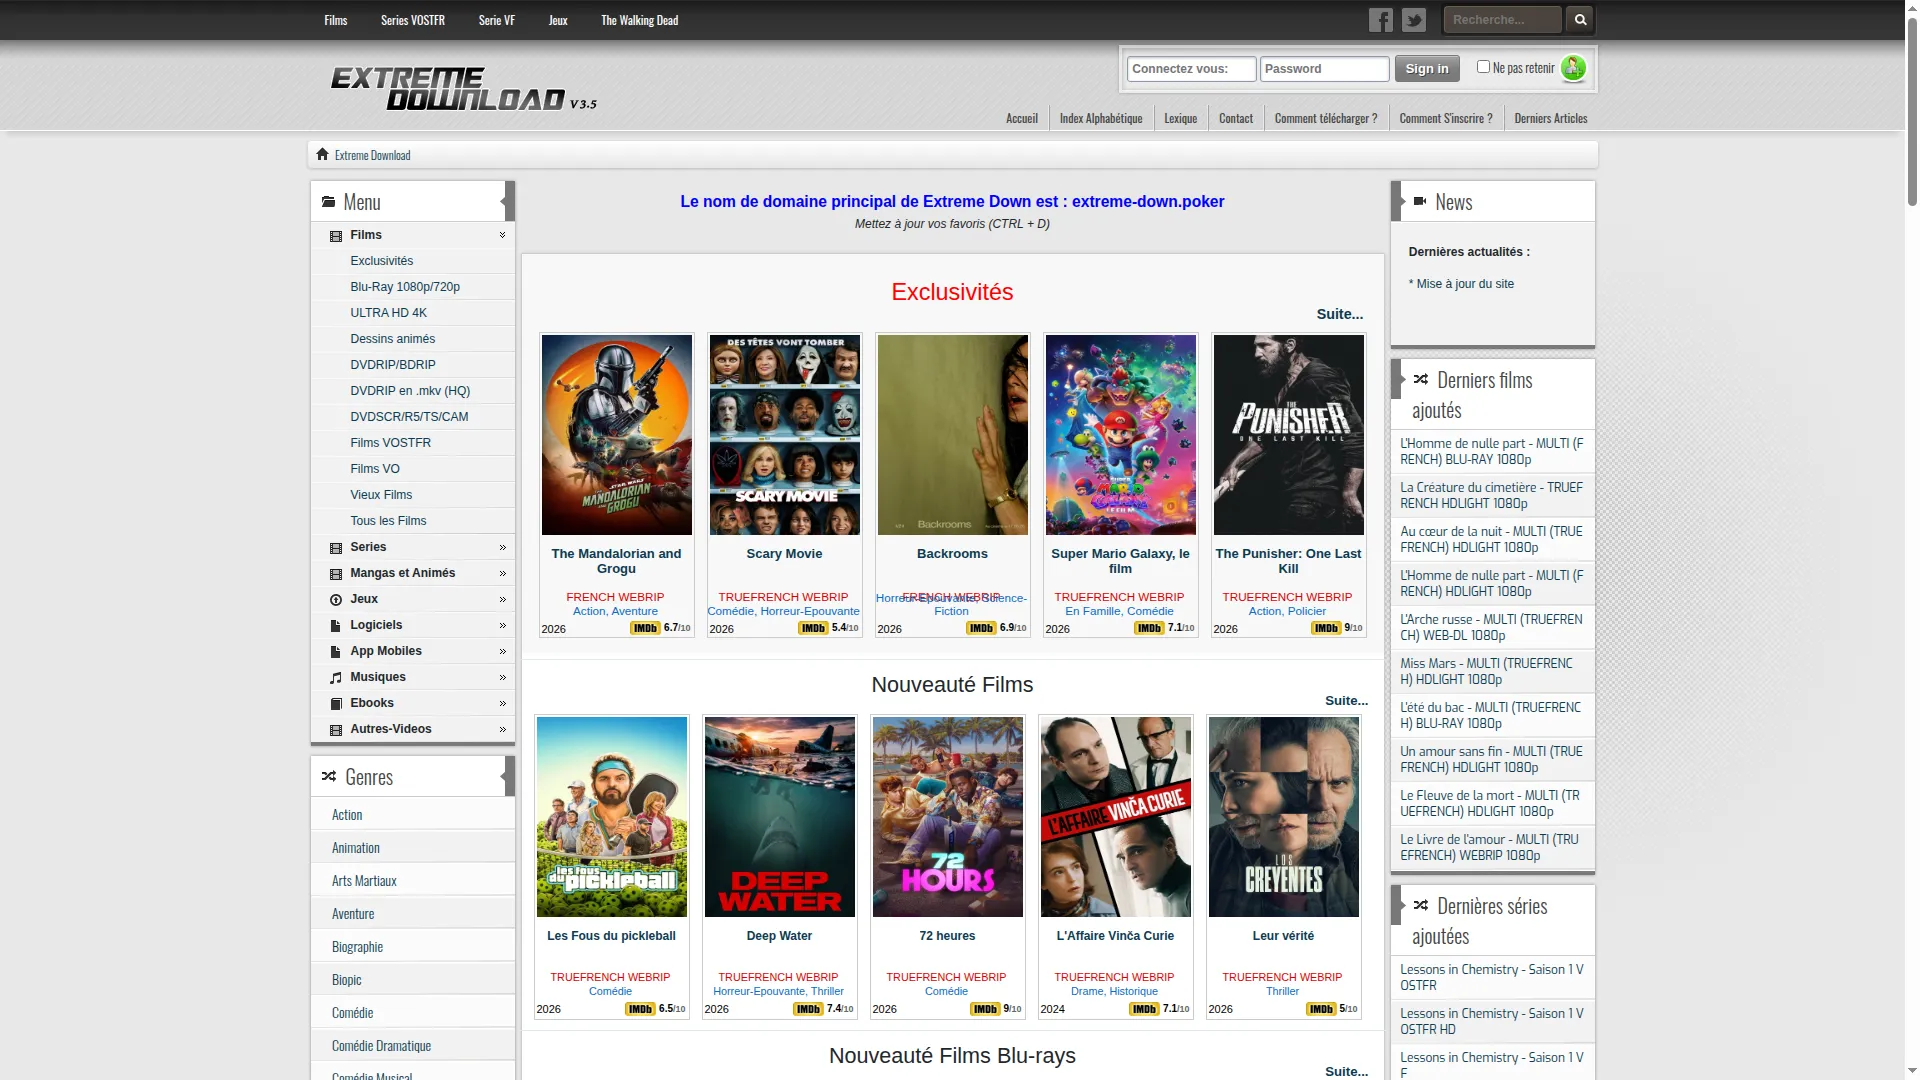Image resolution: width=1920 pixels, height=1080 pixels.
Task: Click Suite link beside Nouveauté Films
Action: click(x=1347, y=701)
